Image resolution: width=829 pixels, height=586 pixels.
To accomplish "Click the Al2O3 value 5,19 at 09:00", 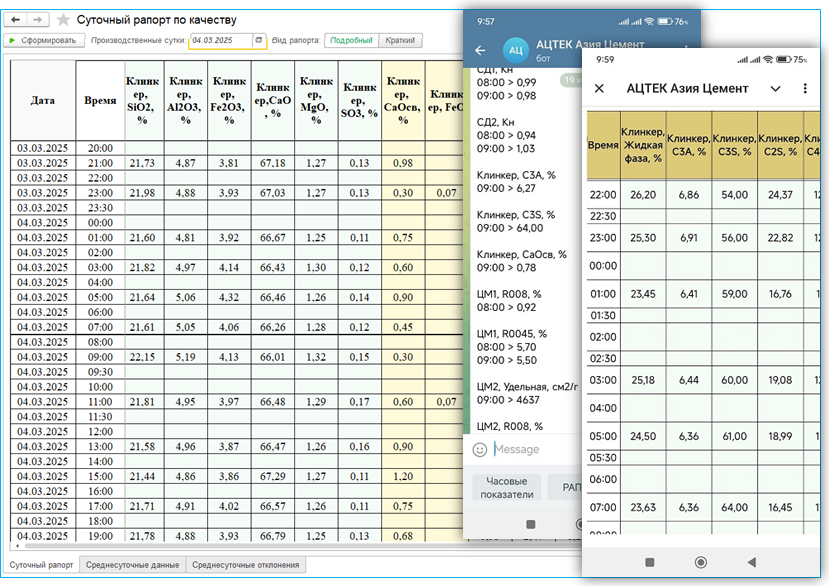I will 186,357.
